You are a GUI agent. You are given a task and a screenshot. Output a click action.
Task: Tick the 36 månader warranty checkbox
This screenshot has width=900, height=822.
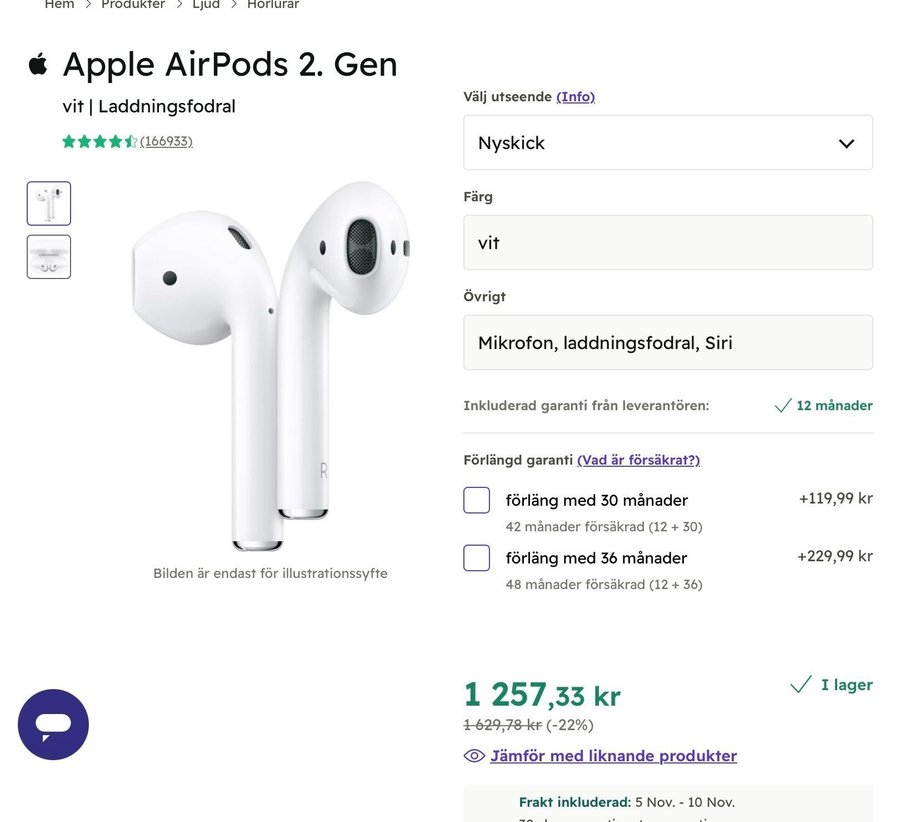476,558
